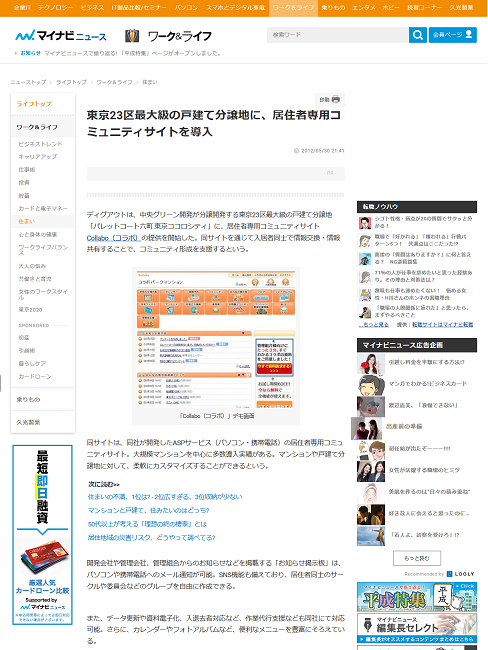The height and width of the screenshot is (650, 488).
Task: Focus the search keyword input field
Action: point(337,35)
